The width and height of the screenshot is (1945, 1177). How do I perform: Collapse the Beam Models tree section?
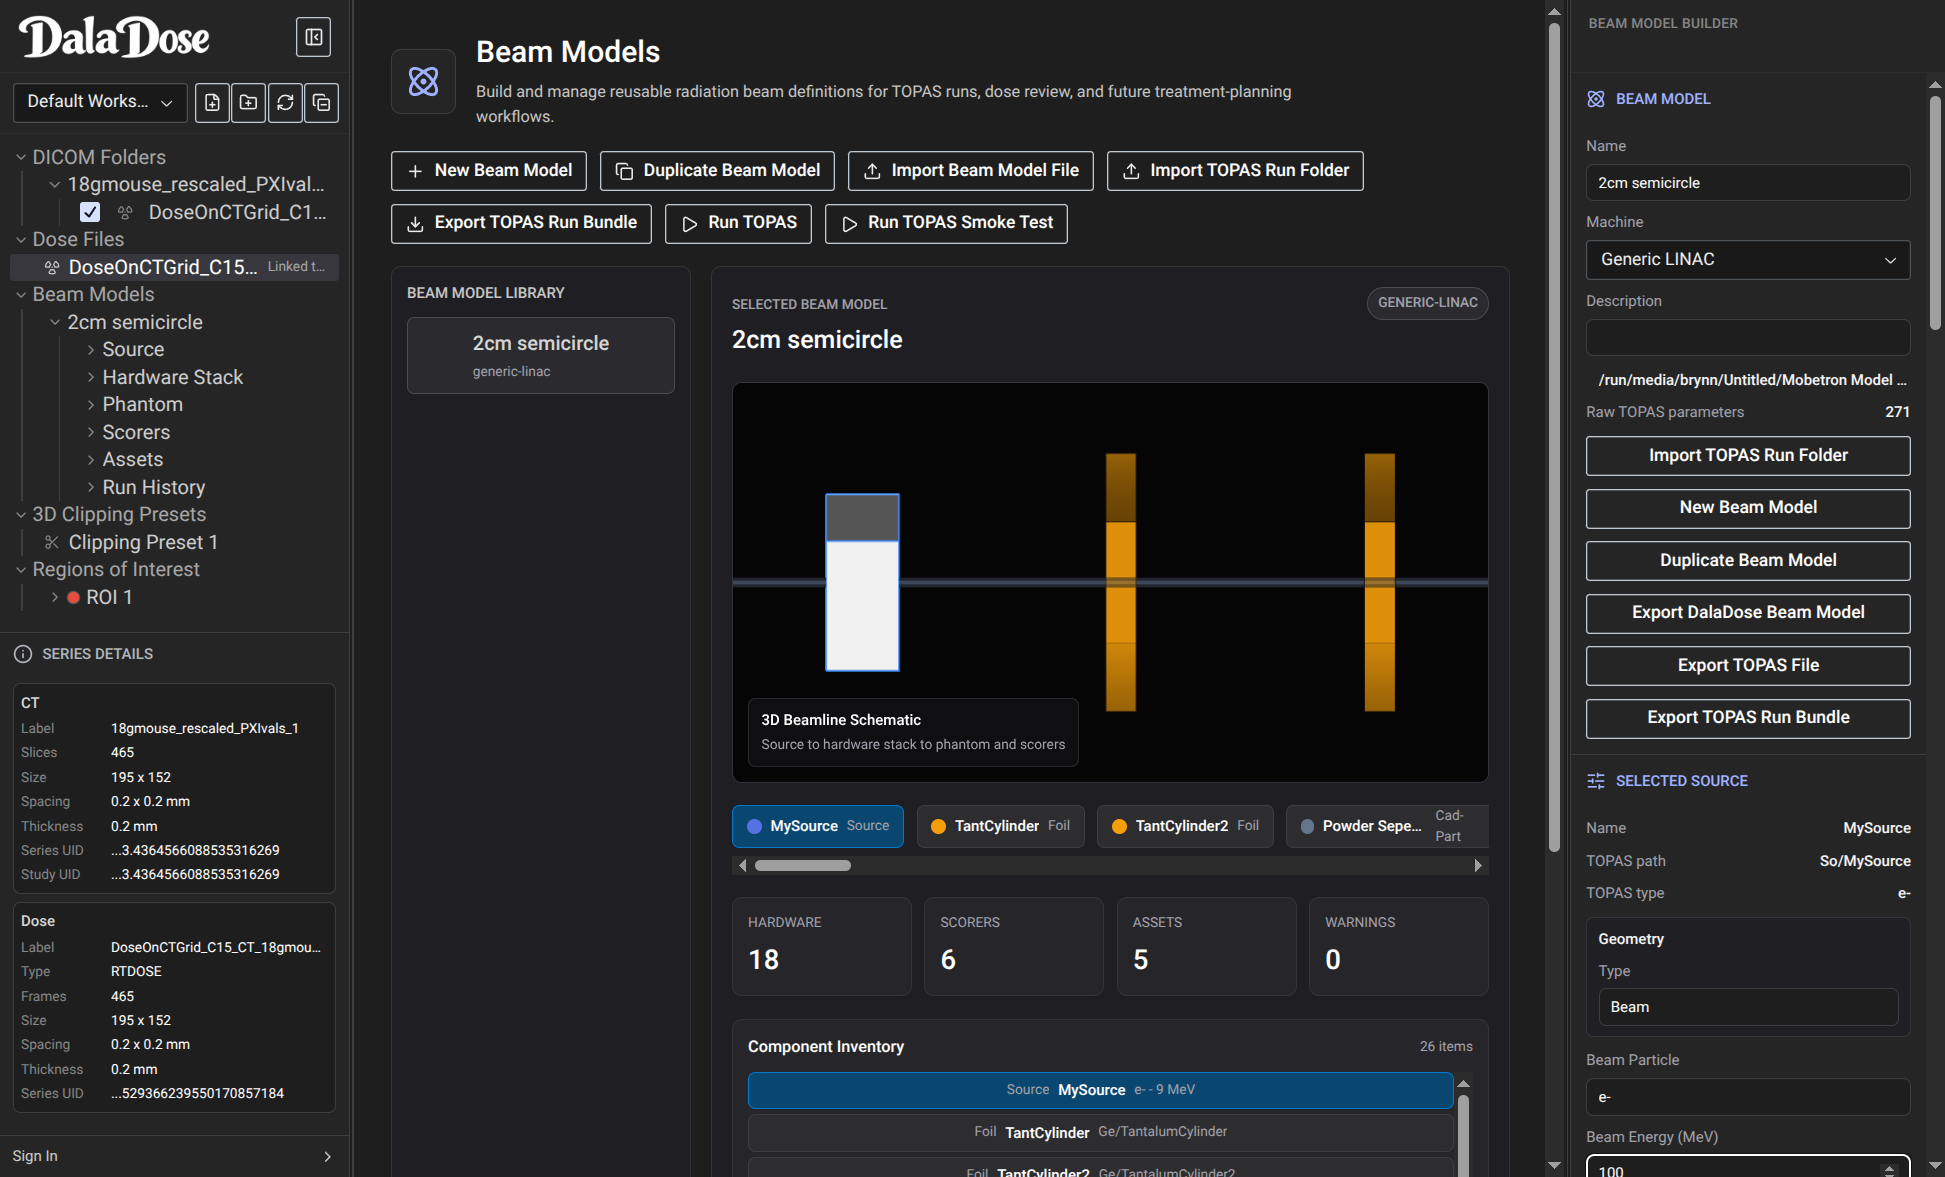(x=21, y=295)
